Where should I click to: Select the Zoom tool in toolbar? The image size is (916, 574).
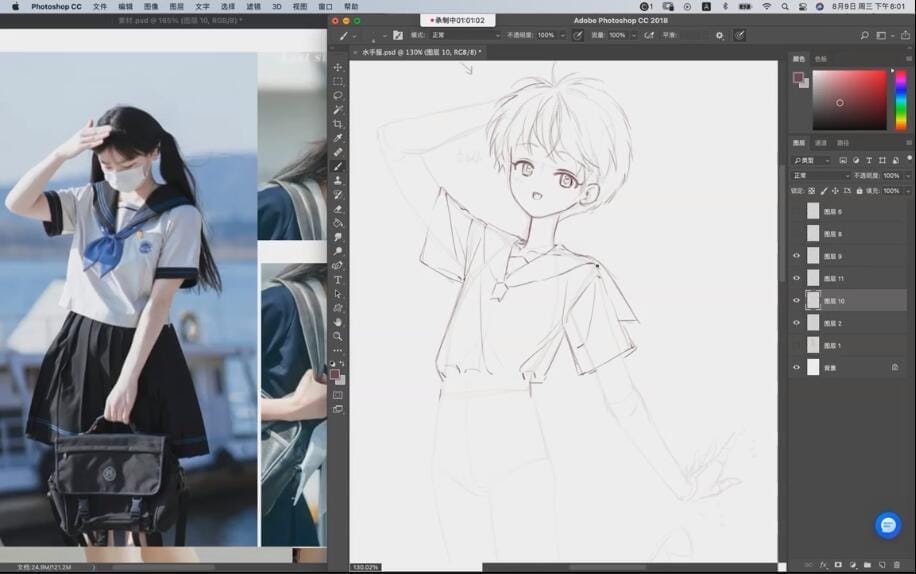tap(338, 336)
